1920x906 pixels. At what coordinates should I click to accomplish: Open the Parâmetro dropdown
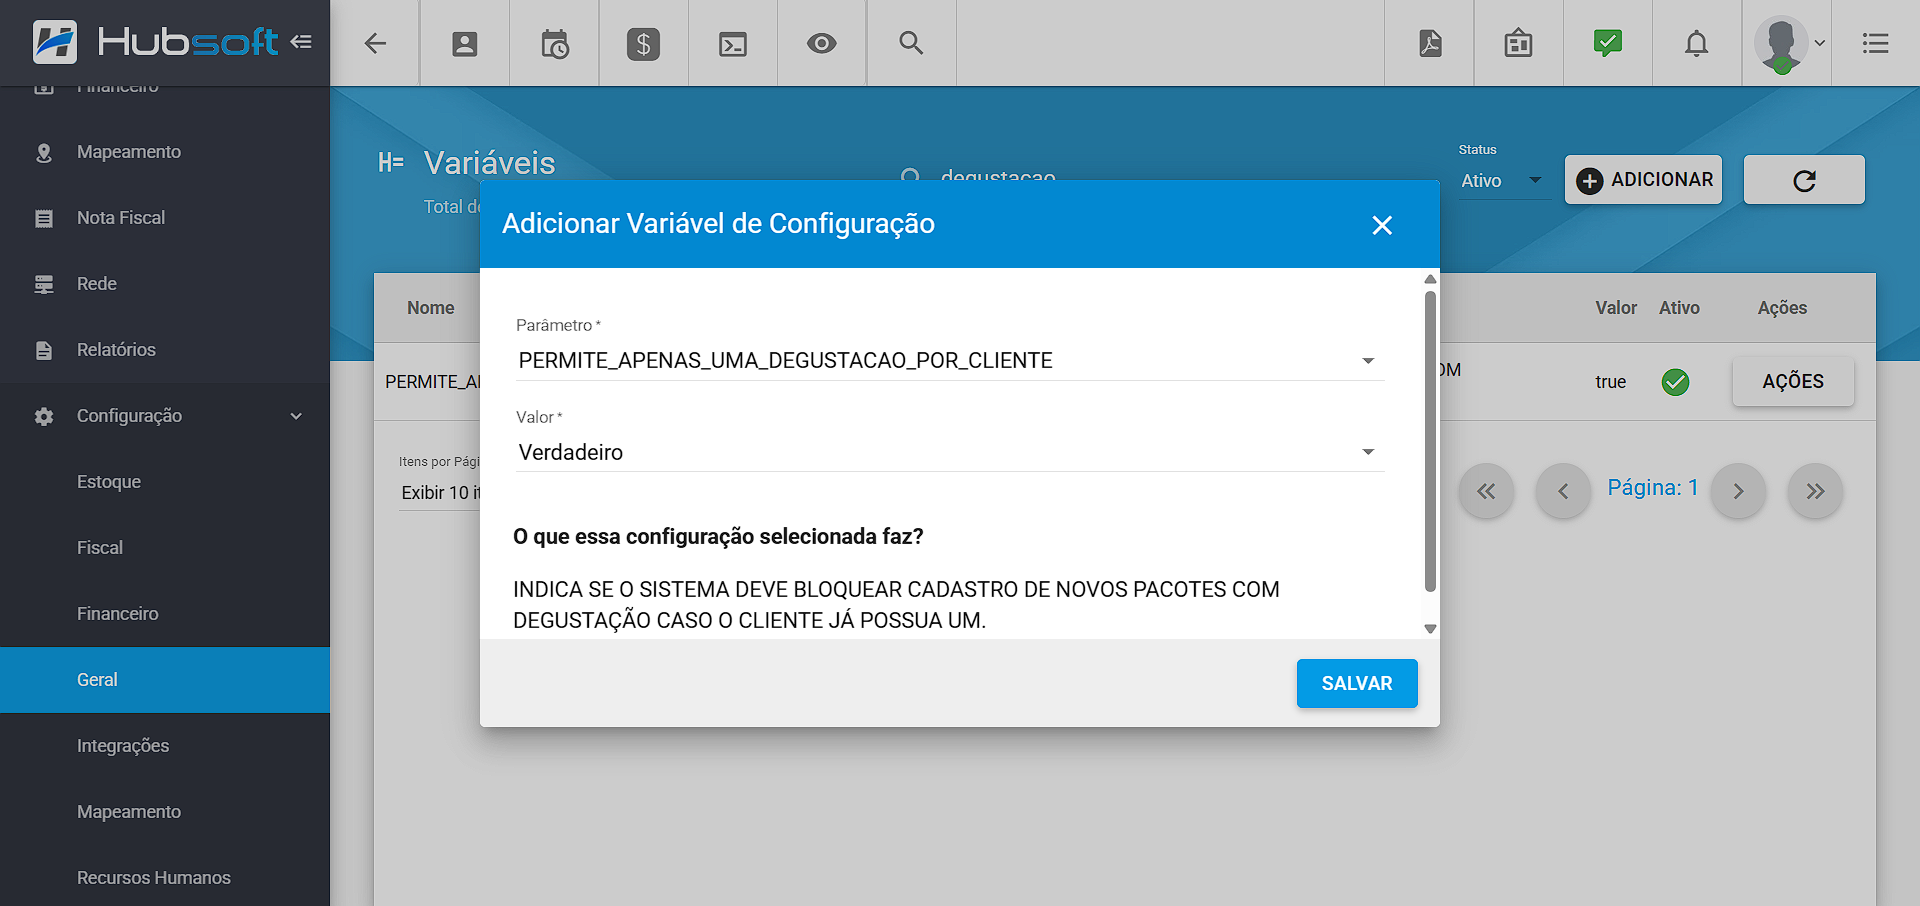coord(950,360)
